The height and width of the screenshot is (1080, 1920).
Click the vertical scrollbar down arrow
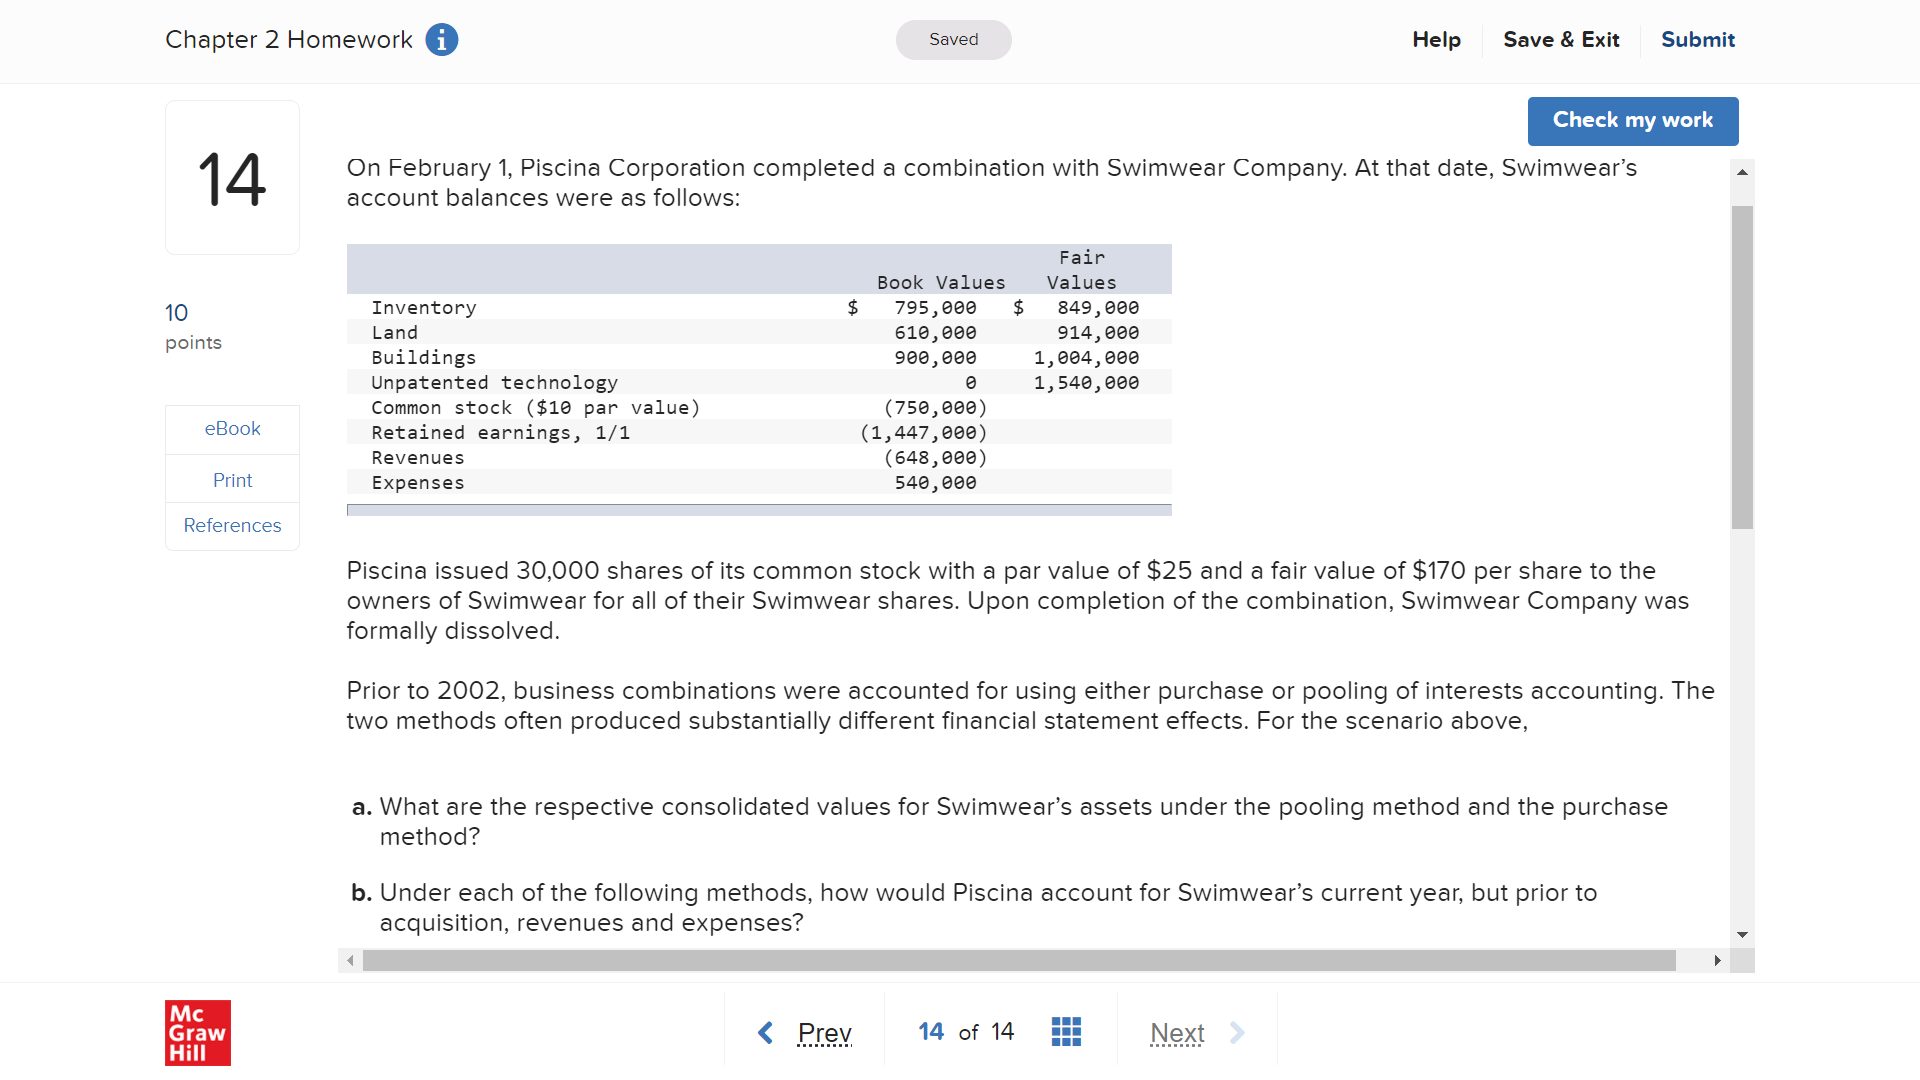(1742, 935)
